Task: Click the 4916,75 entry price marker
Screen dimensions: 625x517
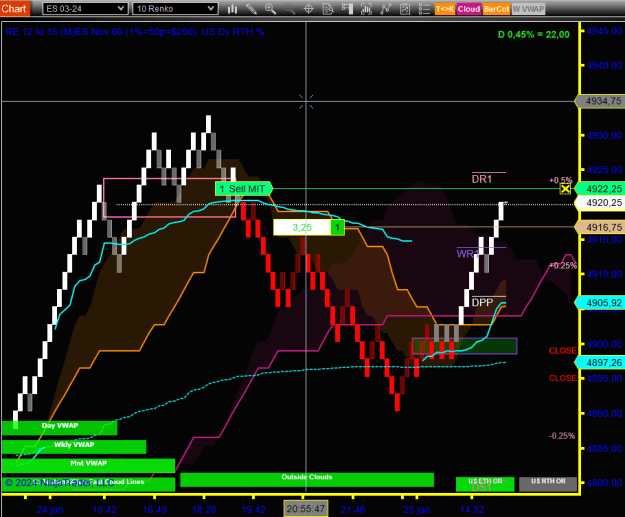Action: pyautogui.click(x=601, y=227)
